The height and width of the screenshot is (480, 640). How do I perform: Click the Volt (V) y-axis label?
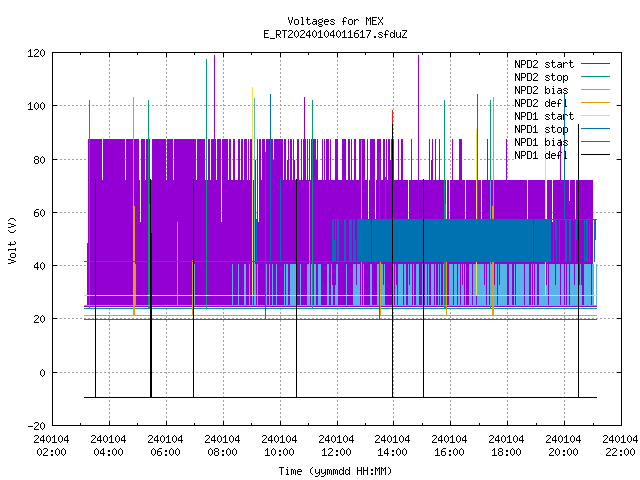click(x=12, y=240)
